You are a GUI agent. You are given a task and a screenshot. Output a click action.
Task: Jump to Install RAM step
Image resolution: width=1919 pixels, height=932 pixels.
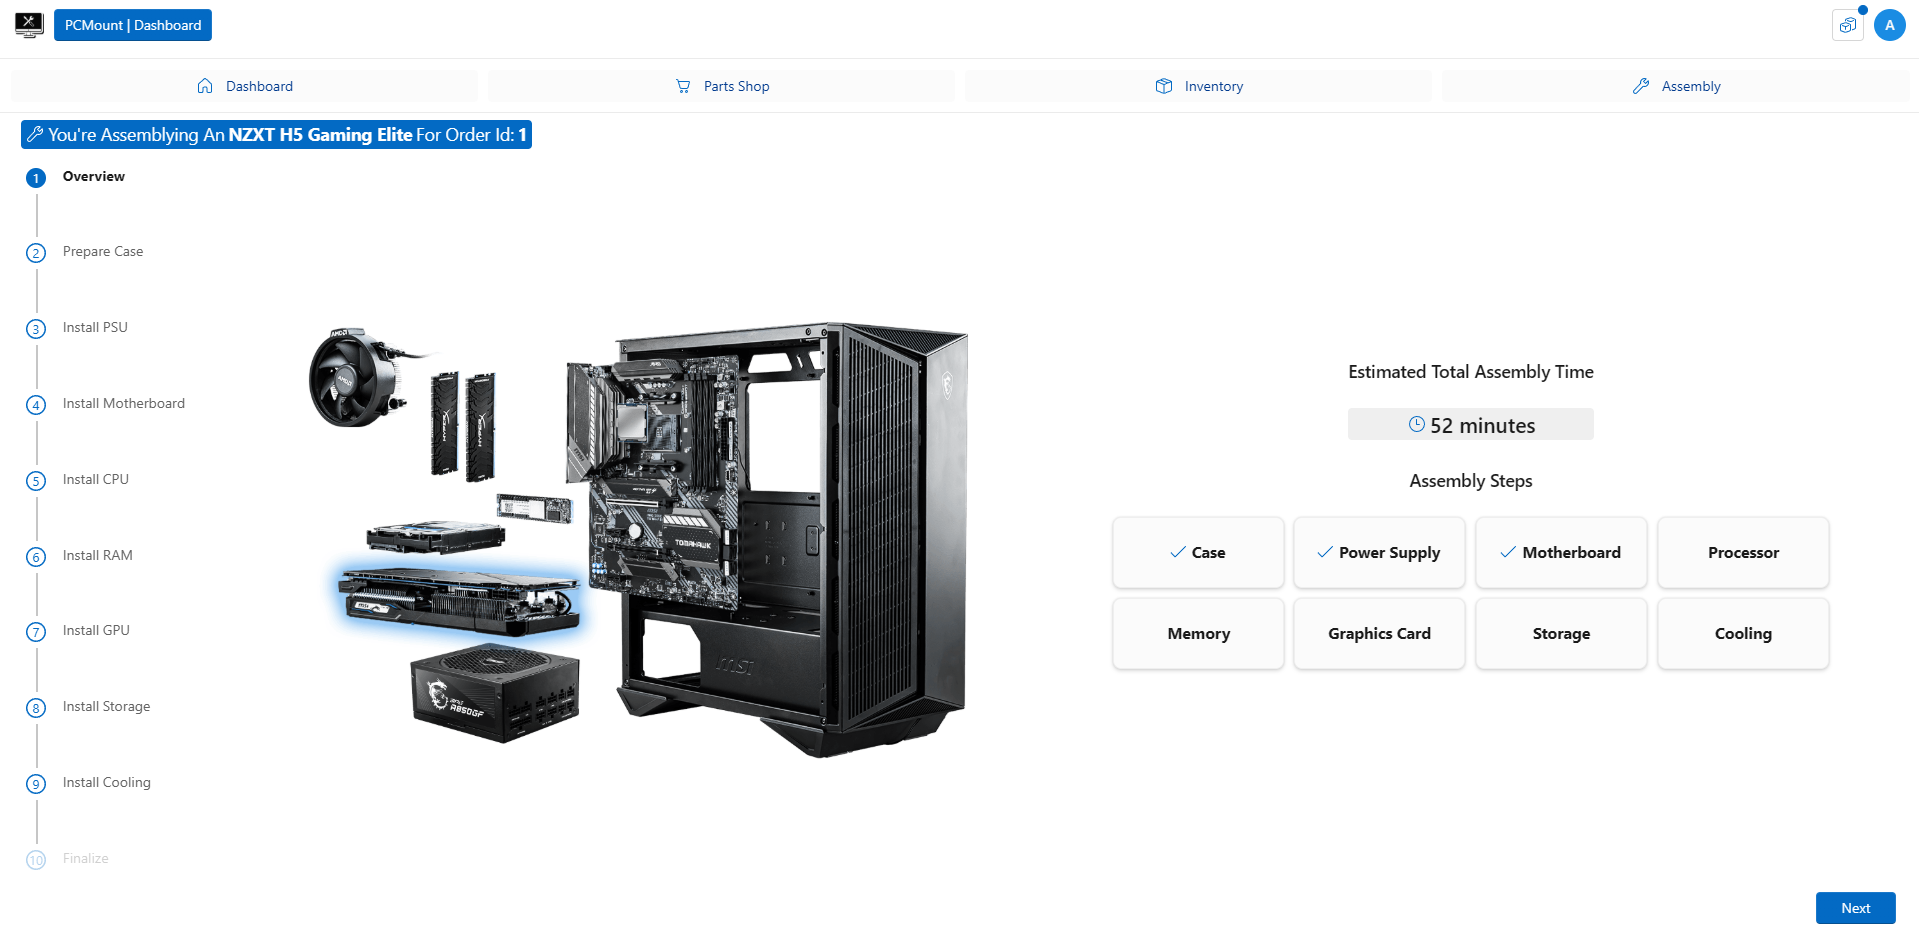98,555
